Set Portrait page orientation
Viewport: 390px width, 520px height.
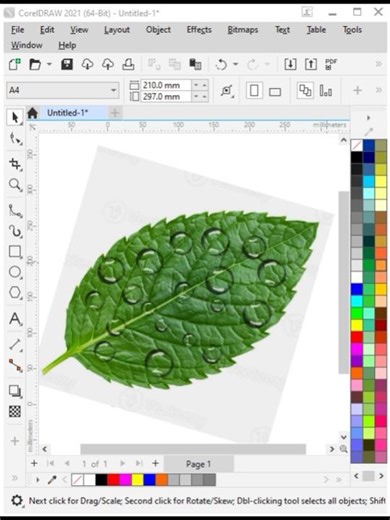[254, 90]
